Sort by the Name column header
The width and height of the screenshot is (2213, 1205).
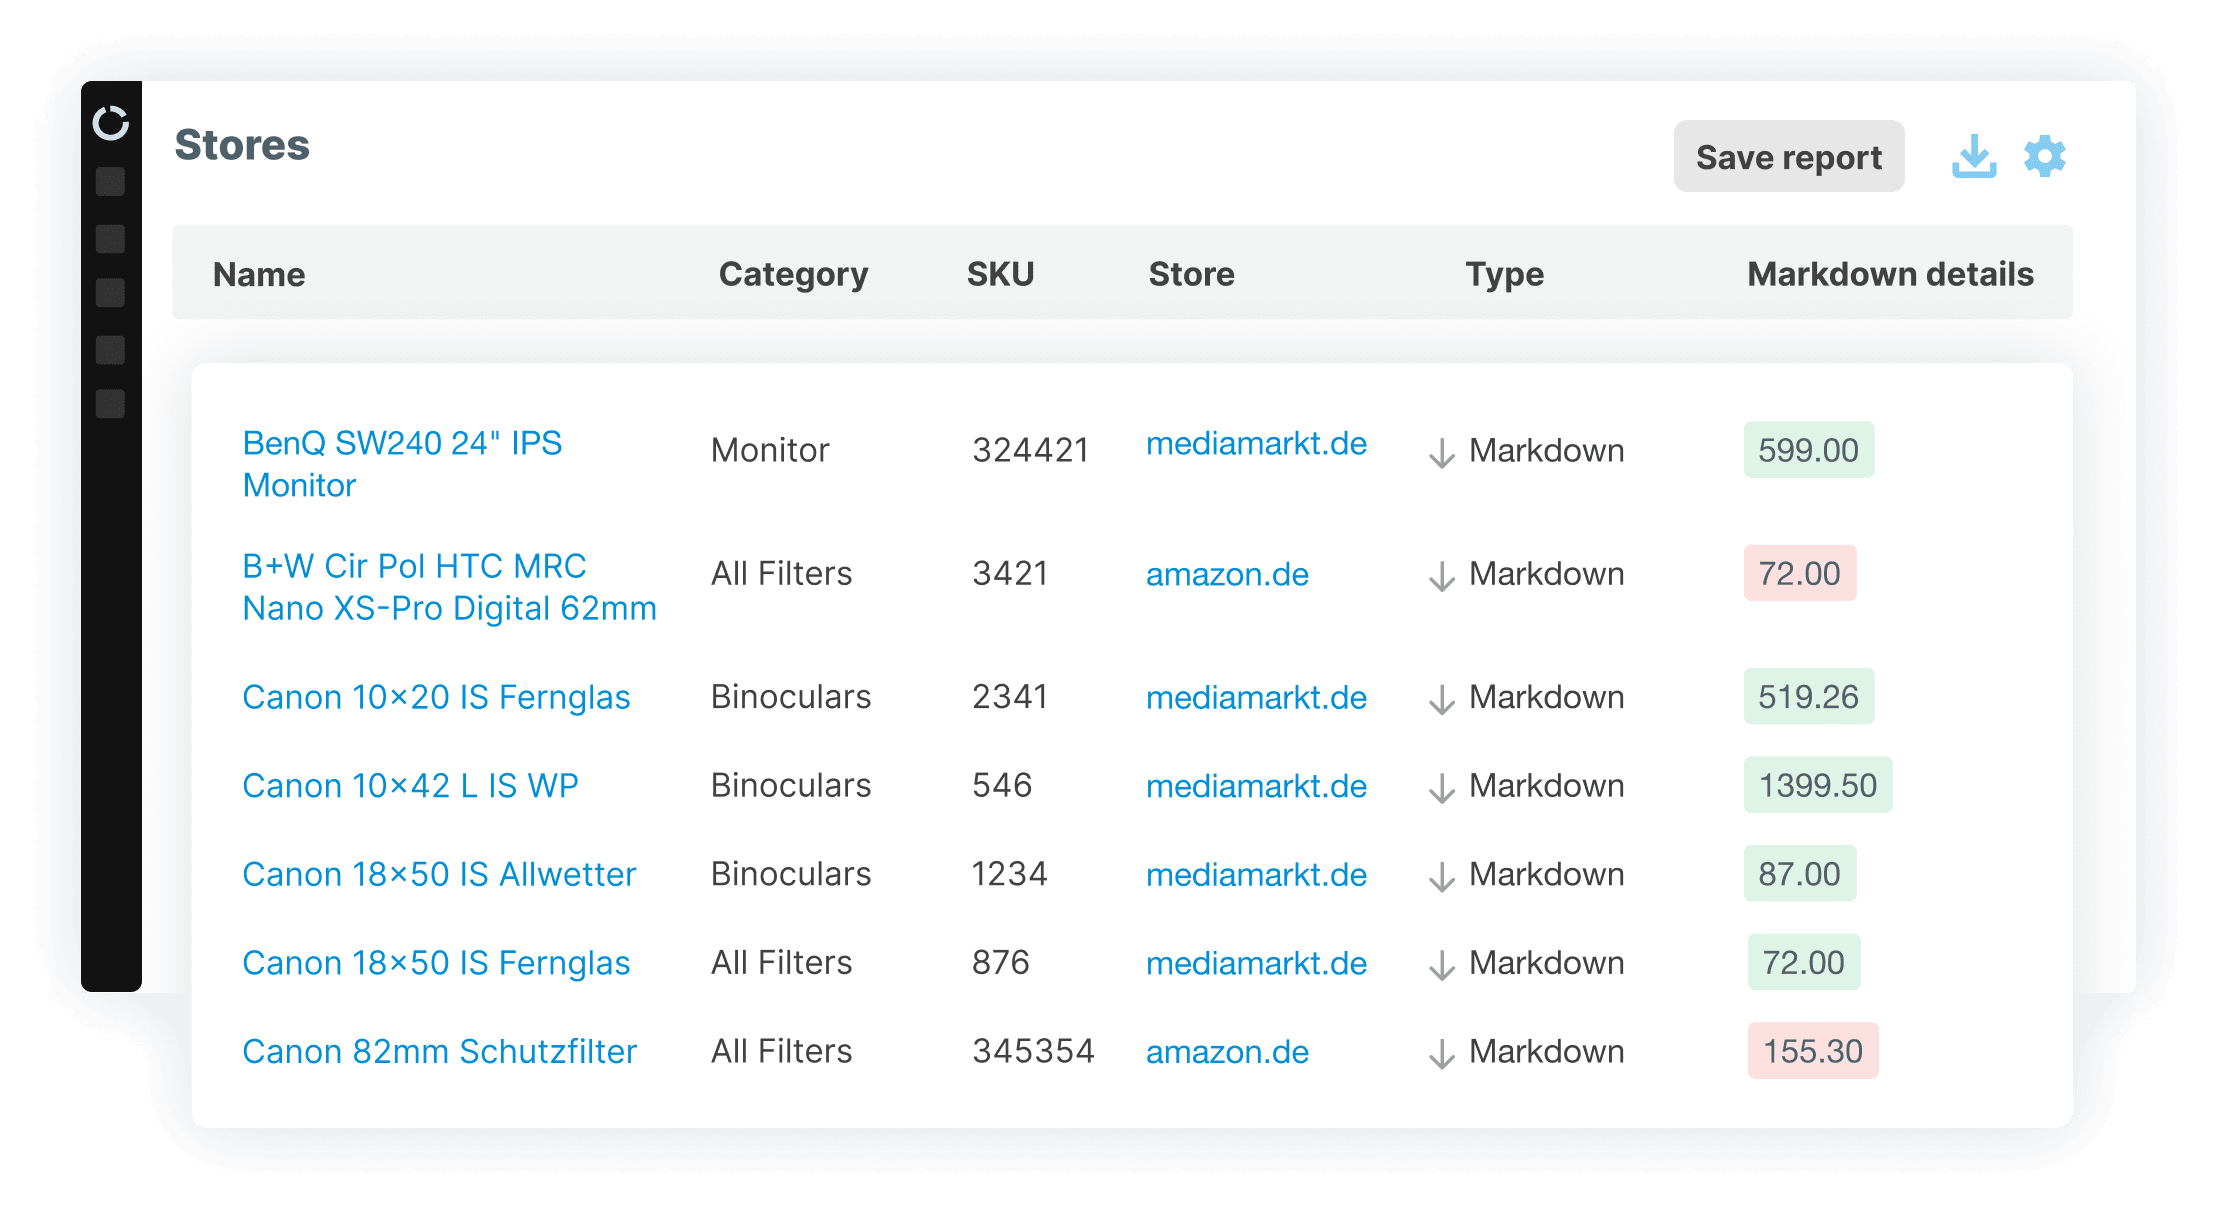pos(259,274)
